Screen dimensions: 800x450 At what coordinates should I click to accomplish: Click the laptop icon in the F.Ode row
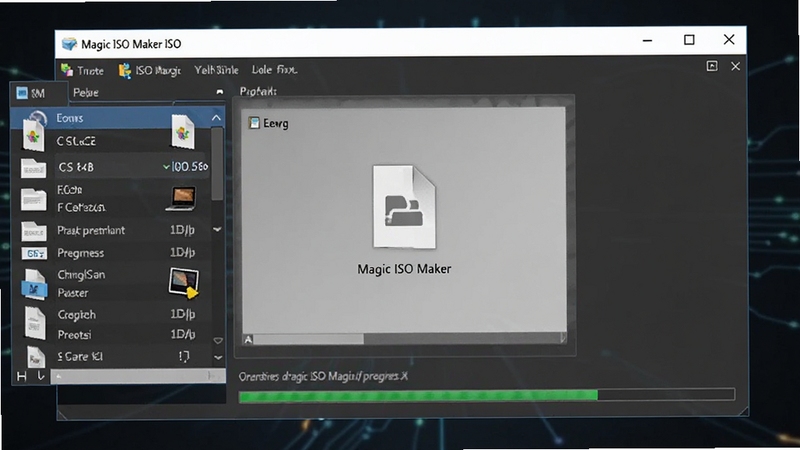182,199
